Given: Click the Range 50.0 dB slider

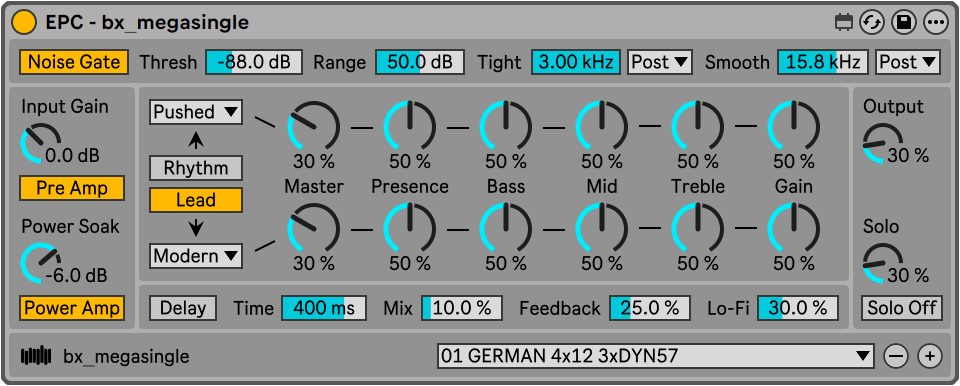Looking at the screenshot, I should (419, 62).
